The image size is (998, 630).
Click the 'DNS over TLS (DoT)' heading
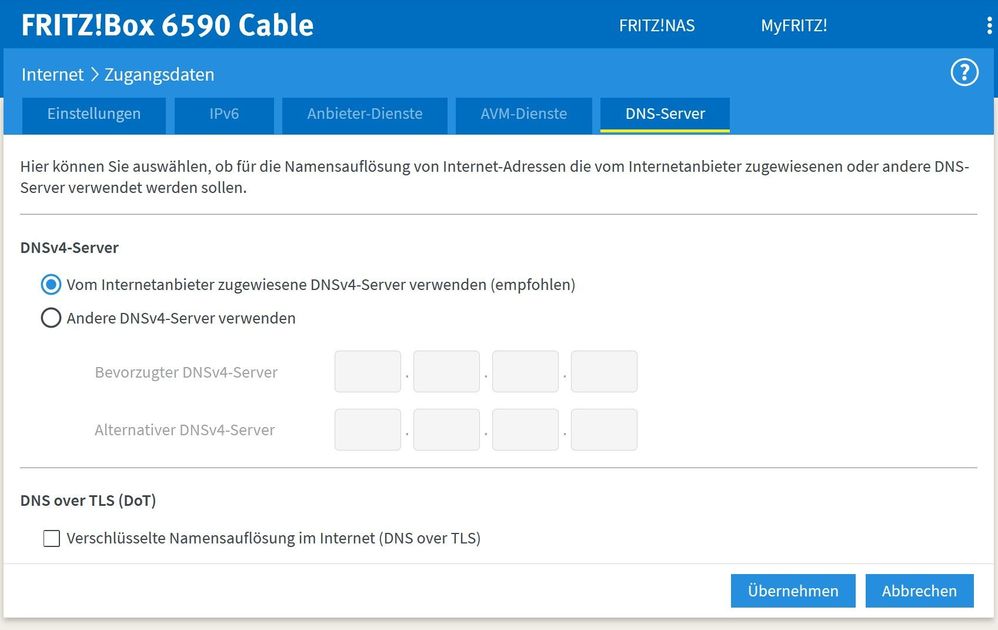[x=88, y=501]
